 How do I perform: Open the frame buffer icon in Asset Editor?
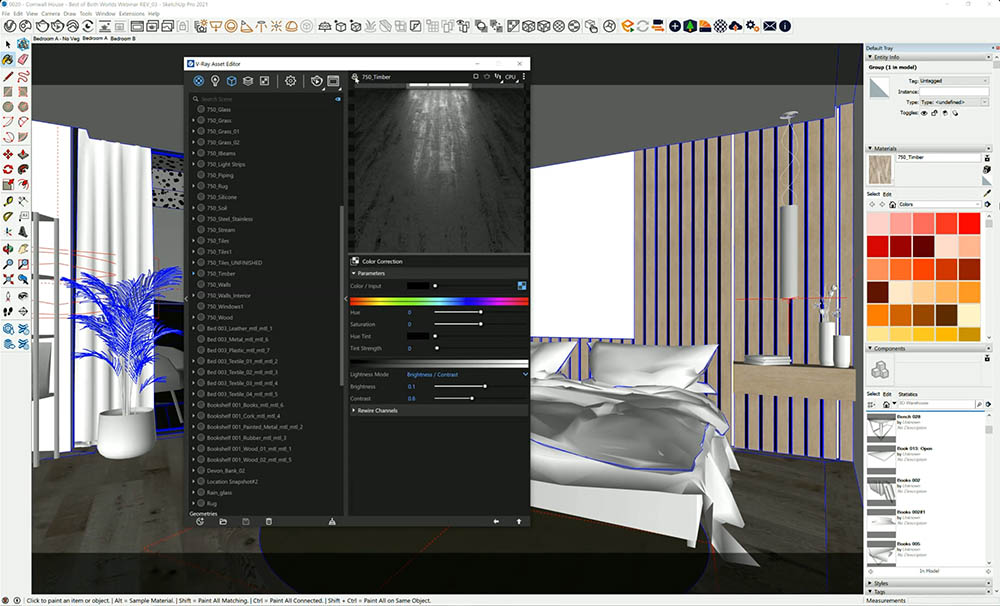point(333,81)
